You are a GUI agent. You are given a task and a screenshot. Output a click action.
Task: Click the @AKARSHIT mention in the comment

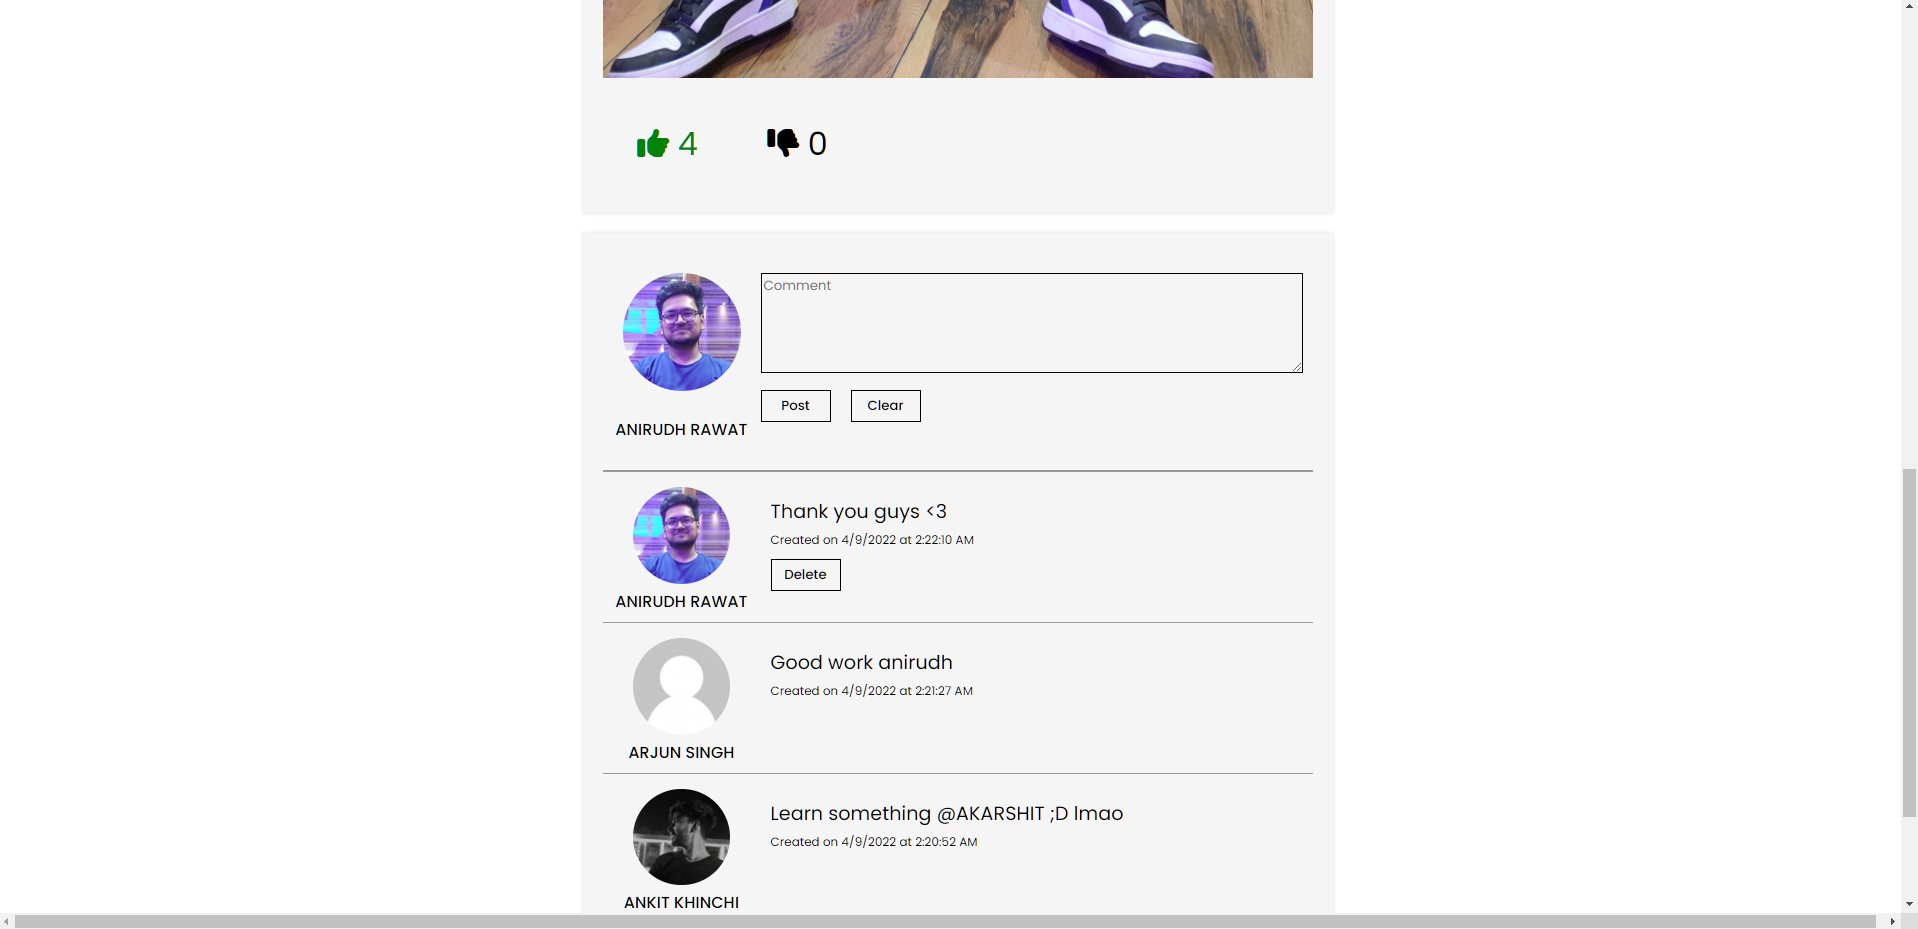click(x=992, y=813)
